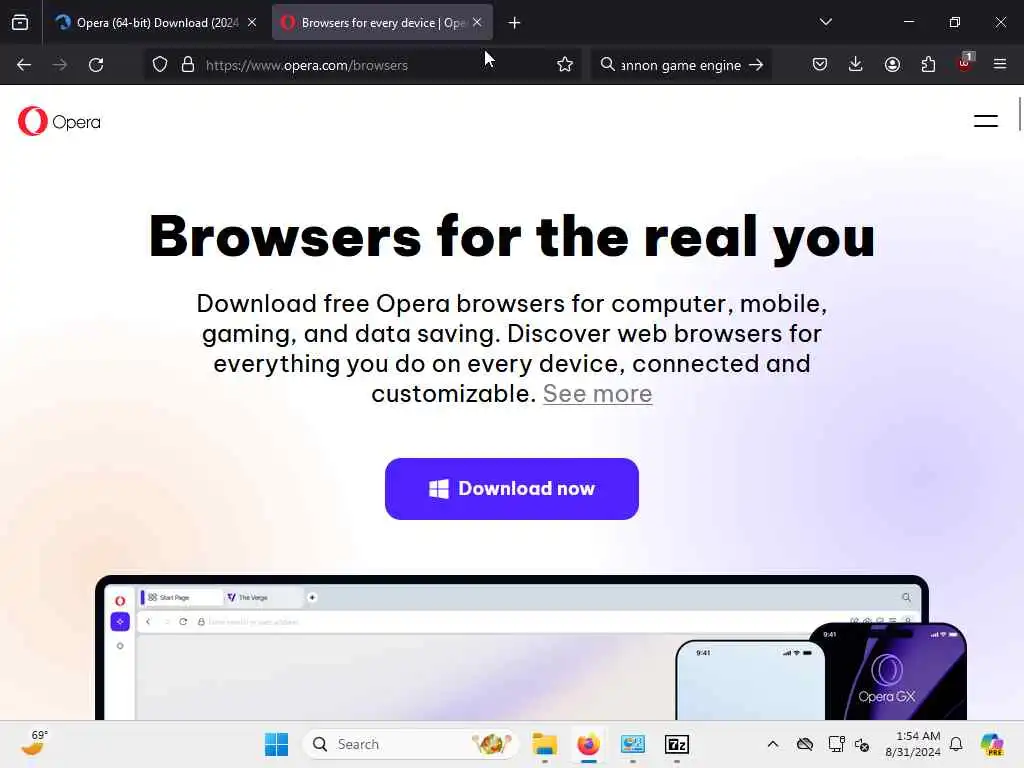The image size is (1024, 768).
Task: Launch Copilot preview from taskbar
Action: [992, 744]
